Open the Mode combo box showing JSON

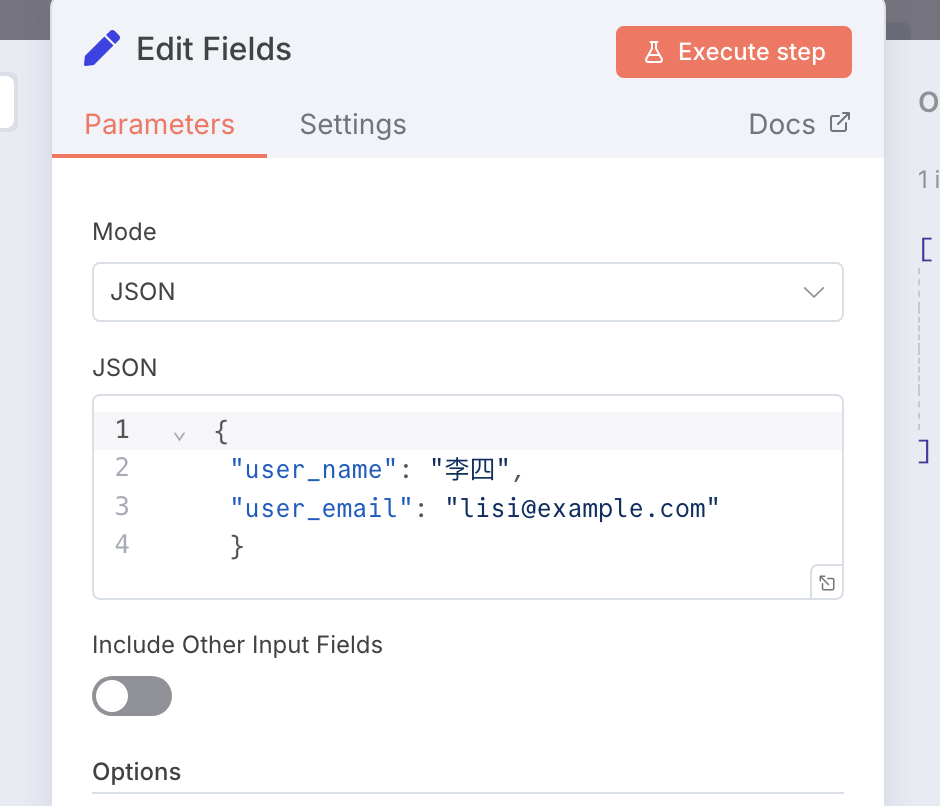coord(467,292)
